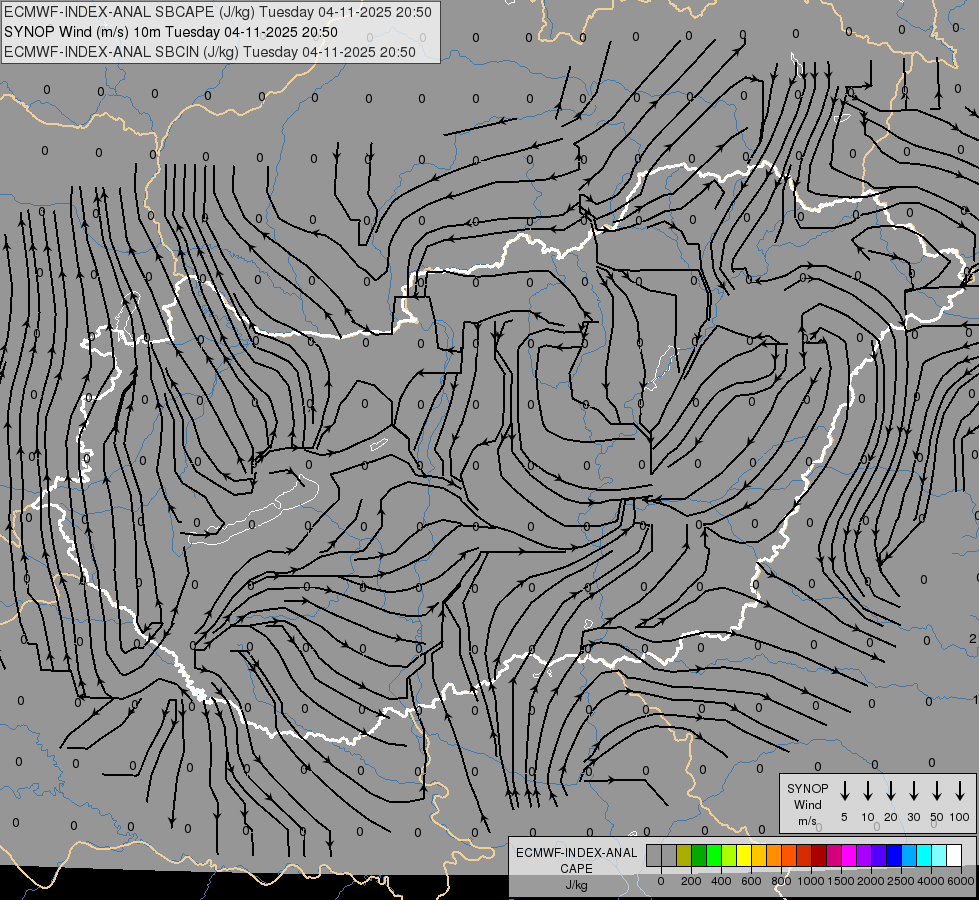
Task: Pick the bright green CAPE legend swatch
Action: pos(714,855)
